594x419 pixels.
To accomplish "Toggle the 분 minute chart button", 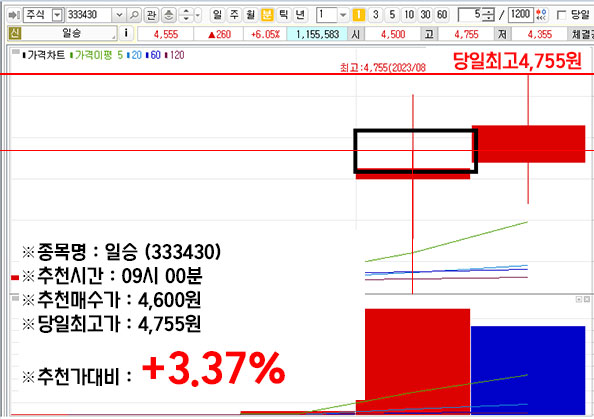I will [267, 15].
